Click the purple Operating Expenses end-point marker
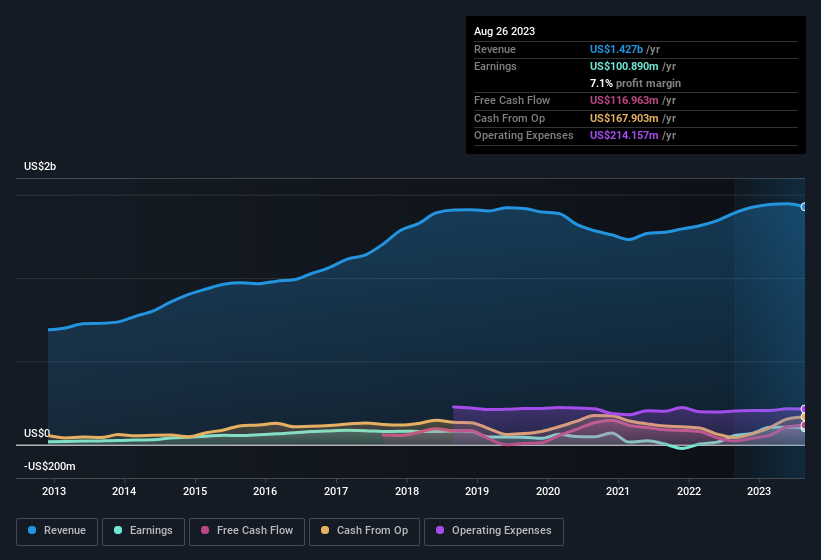The image size is (821, 560). click(x=804, y=409)
